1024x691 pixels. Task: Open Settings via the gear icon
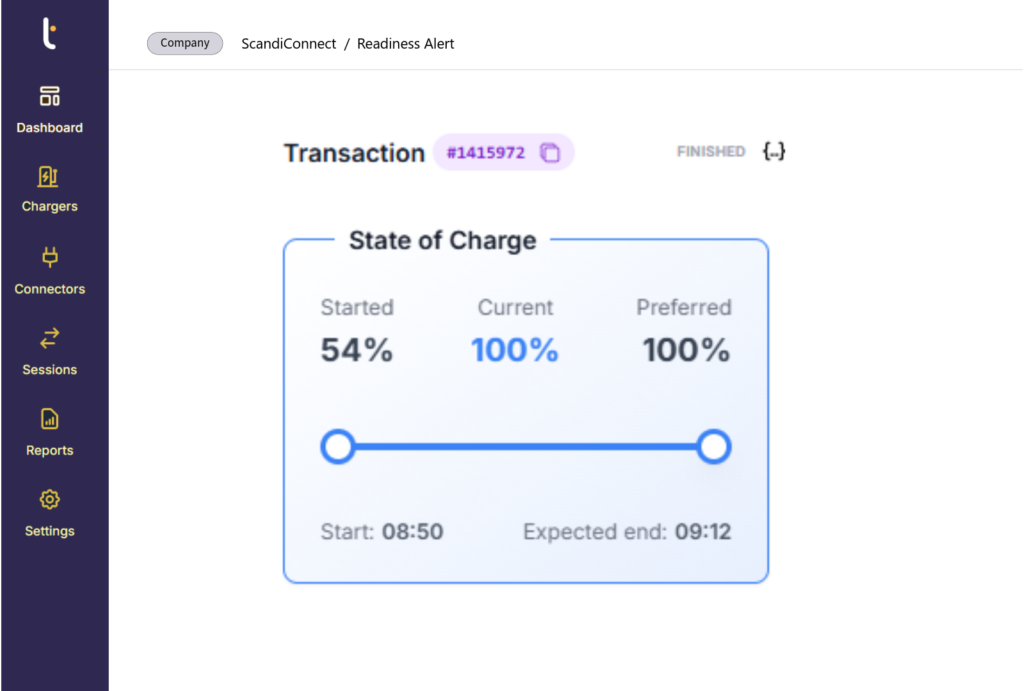click(x=49, y=500)
